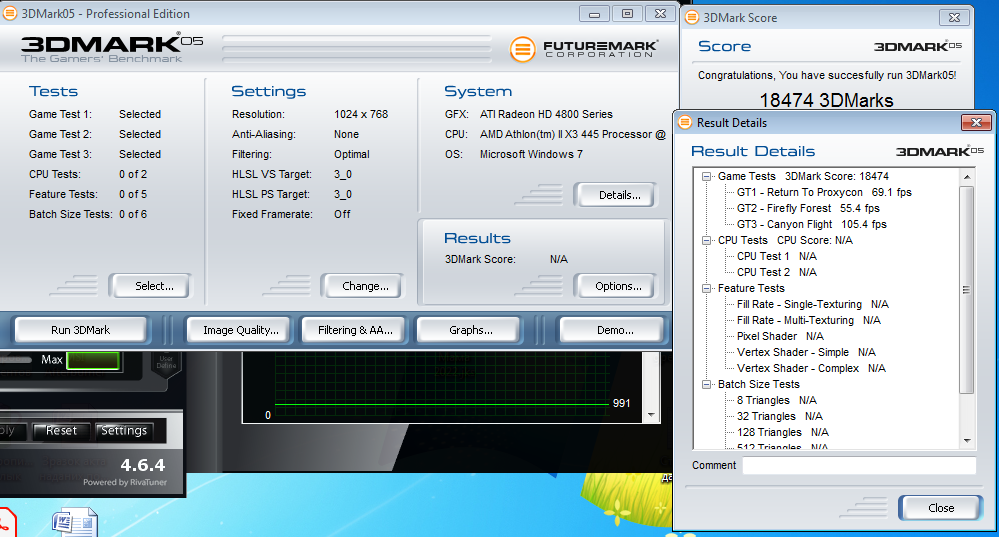Close the Result Details dialog via Close button
This screenshot has width=999, height=537.
[x=940, y=508]
